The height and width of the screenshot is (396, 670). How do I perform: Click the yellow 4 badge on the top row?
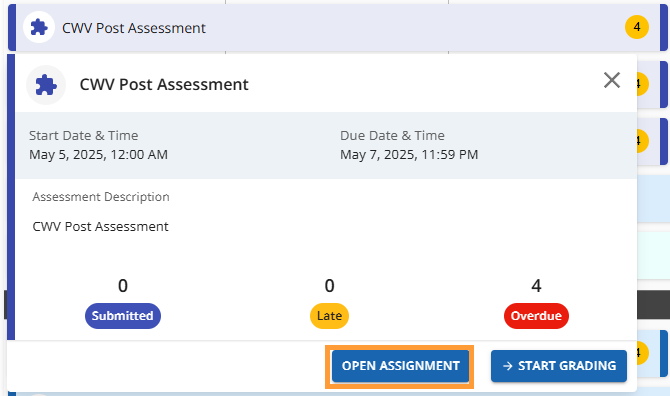tap(637, 27)
